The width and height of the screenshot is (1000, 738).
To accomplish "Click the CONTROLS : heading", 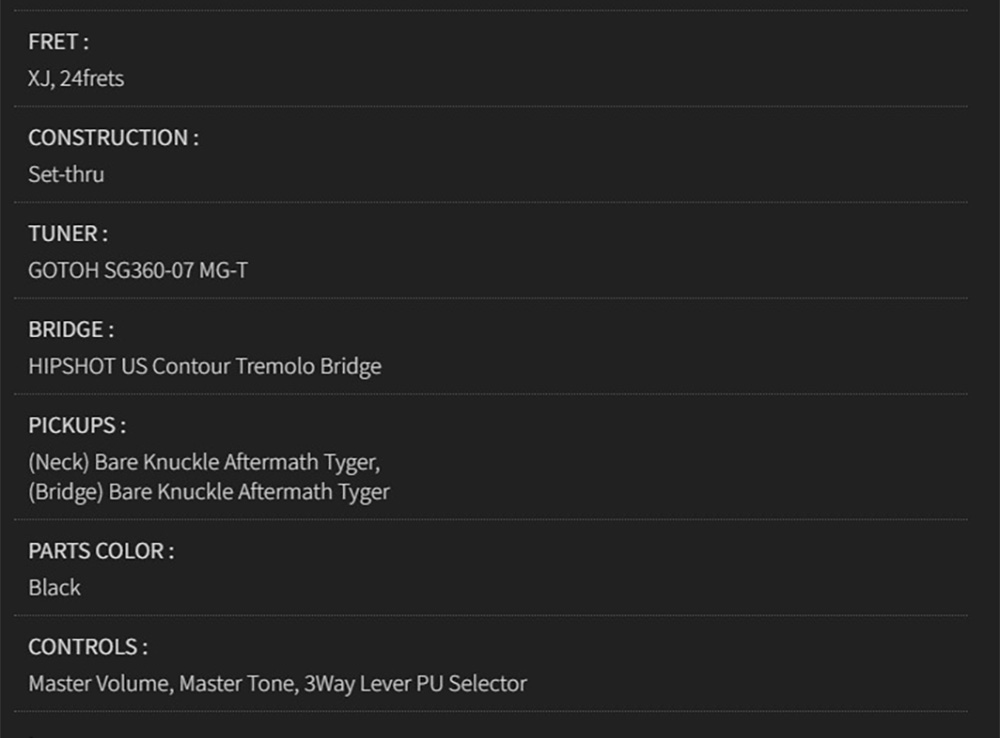I will coord(88,647).
